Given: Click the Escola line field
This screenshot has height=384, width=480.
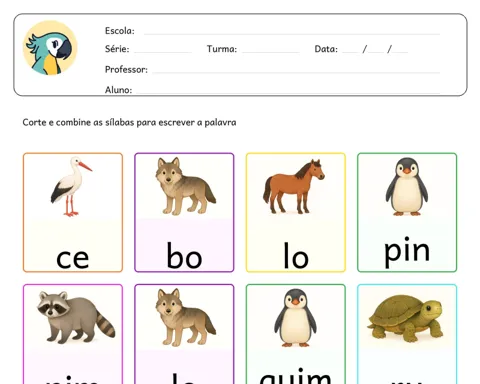Looking at the screenshot, I should coord(292,34).
